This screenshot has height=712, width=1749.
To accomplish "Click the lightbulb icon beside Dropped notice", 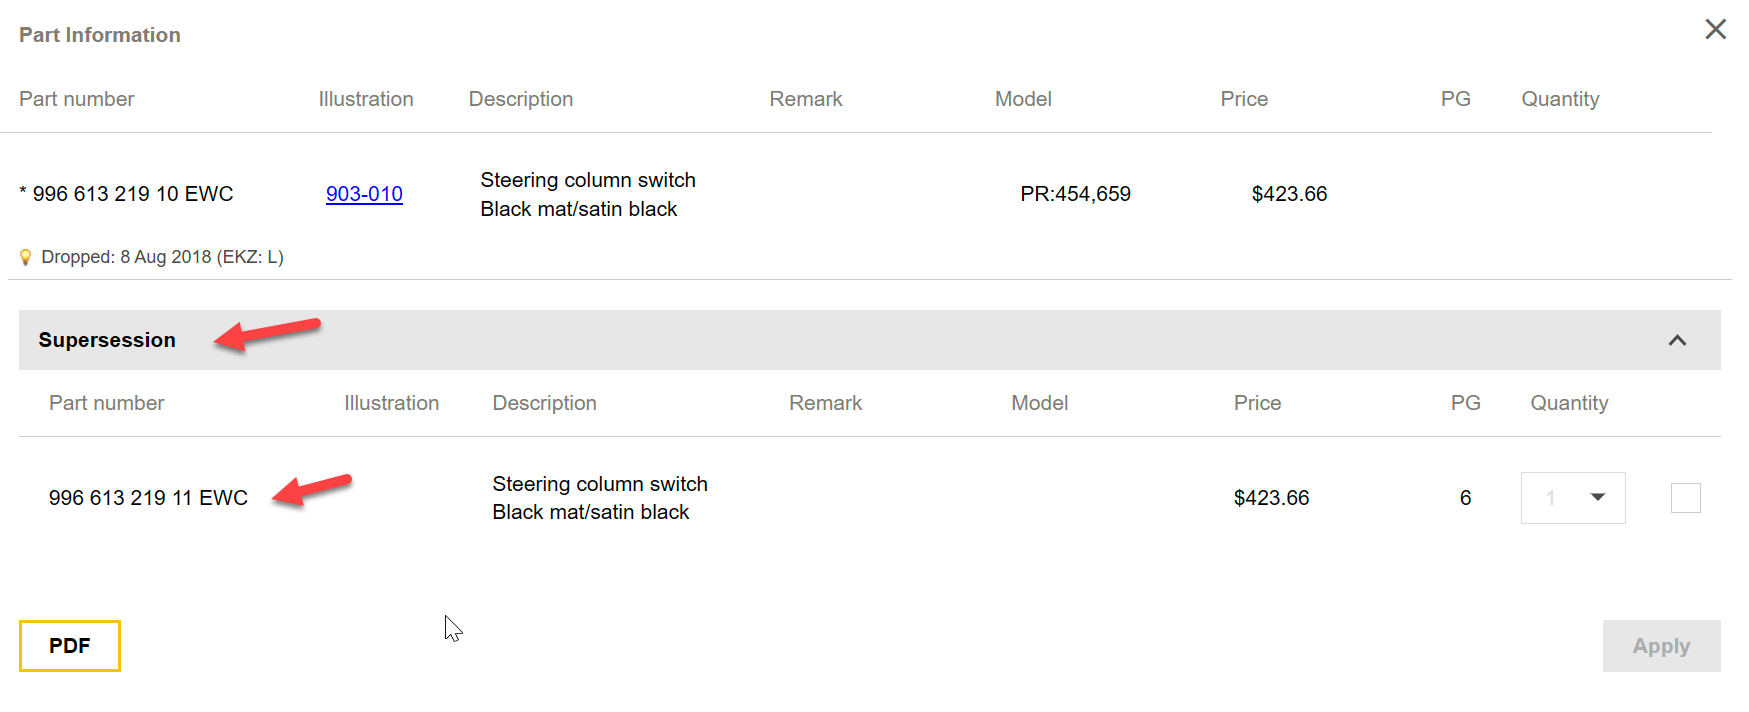I will click(x=26, y=258).
